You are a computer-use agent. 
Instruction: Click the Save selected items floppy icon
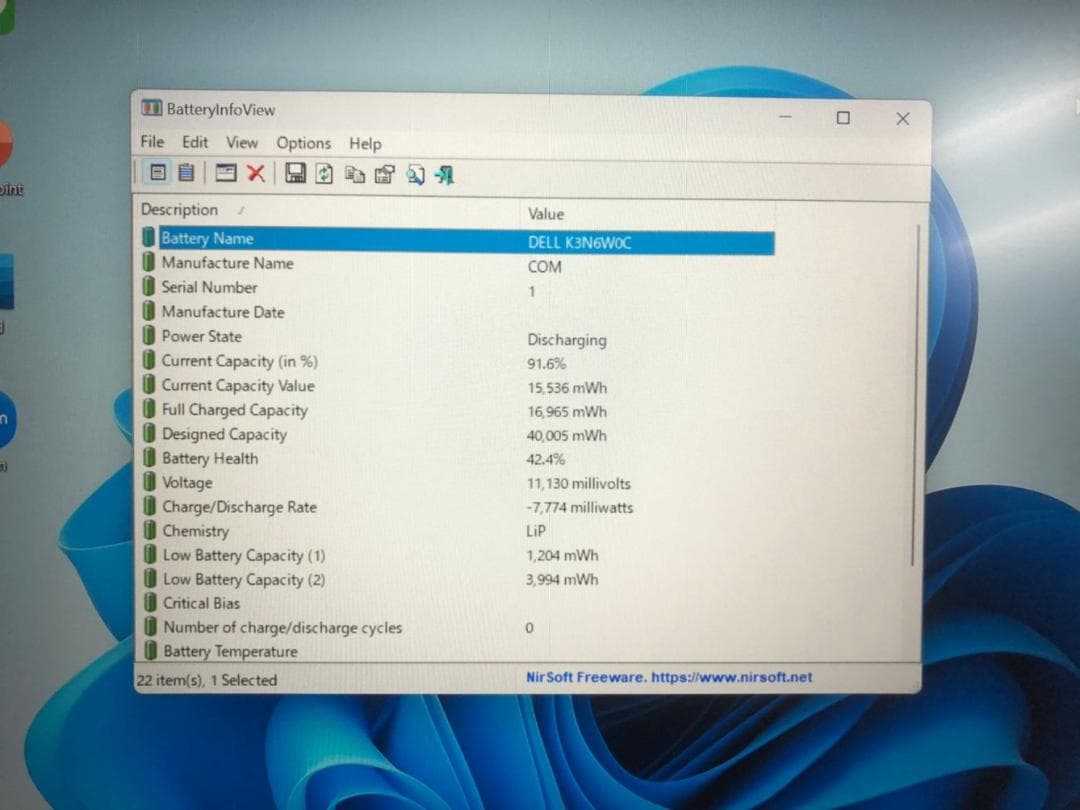tap(294, 174)
